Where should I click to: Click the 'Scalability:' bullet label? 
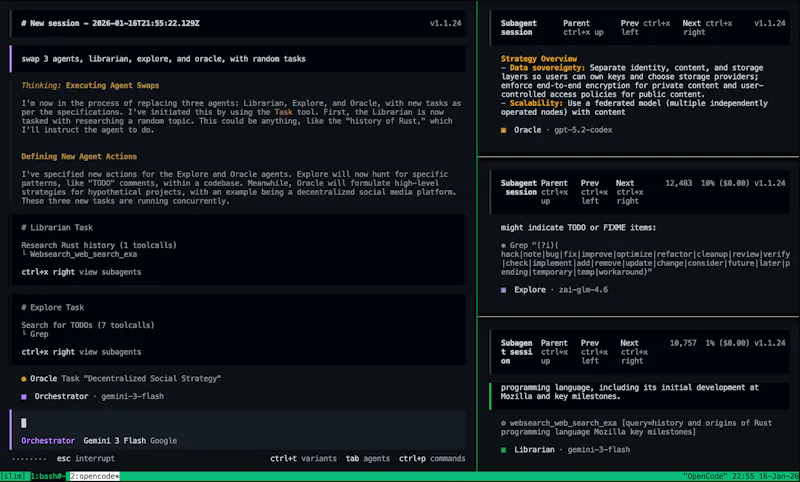click(536, 103)
